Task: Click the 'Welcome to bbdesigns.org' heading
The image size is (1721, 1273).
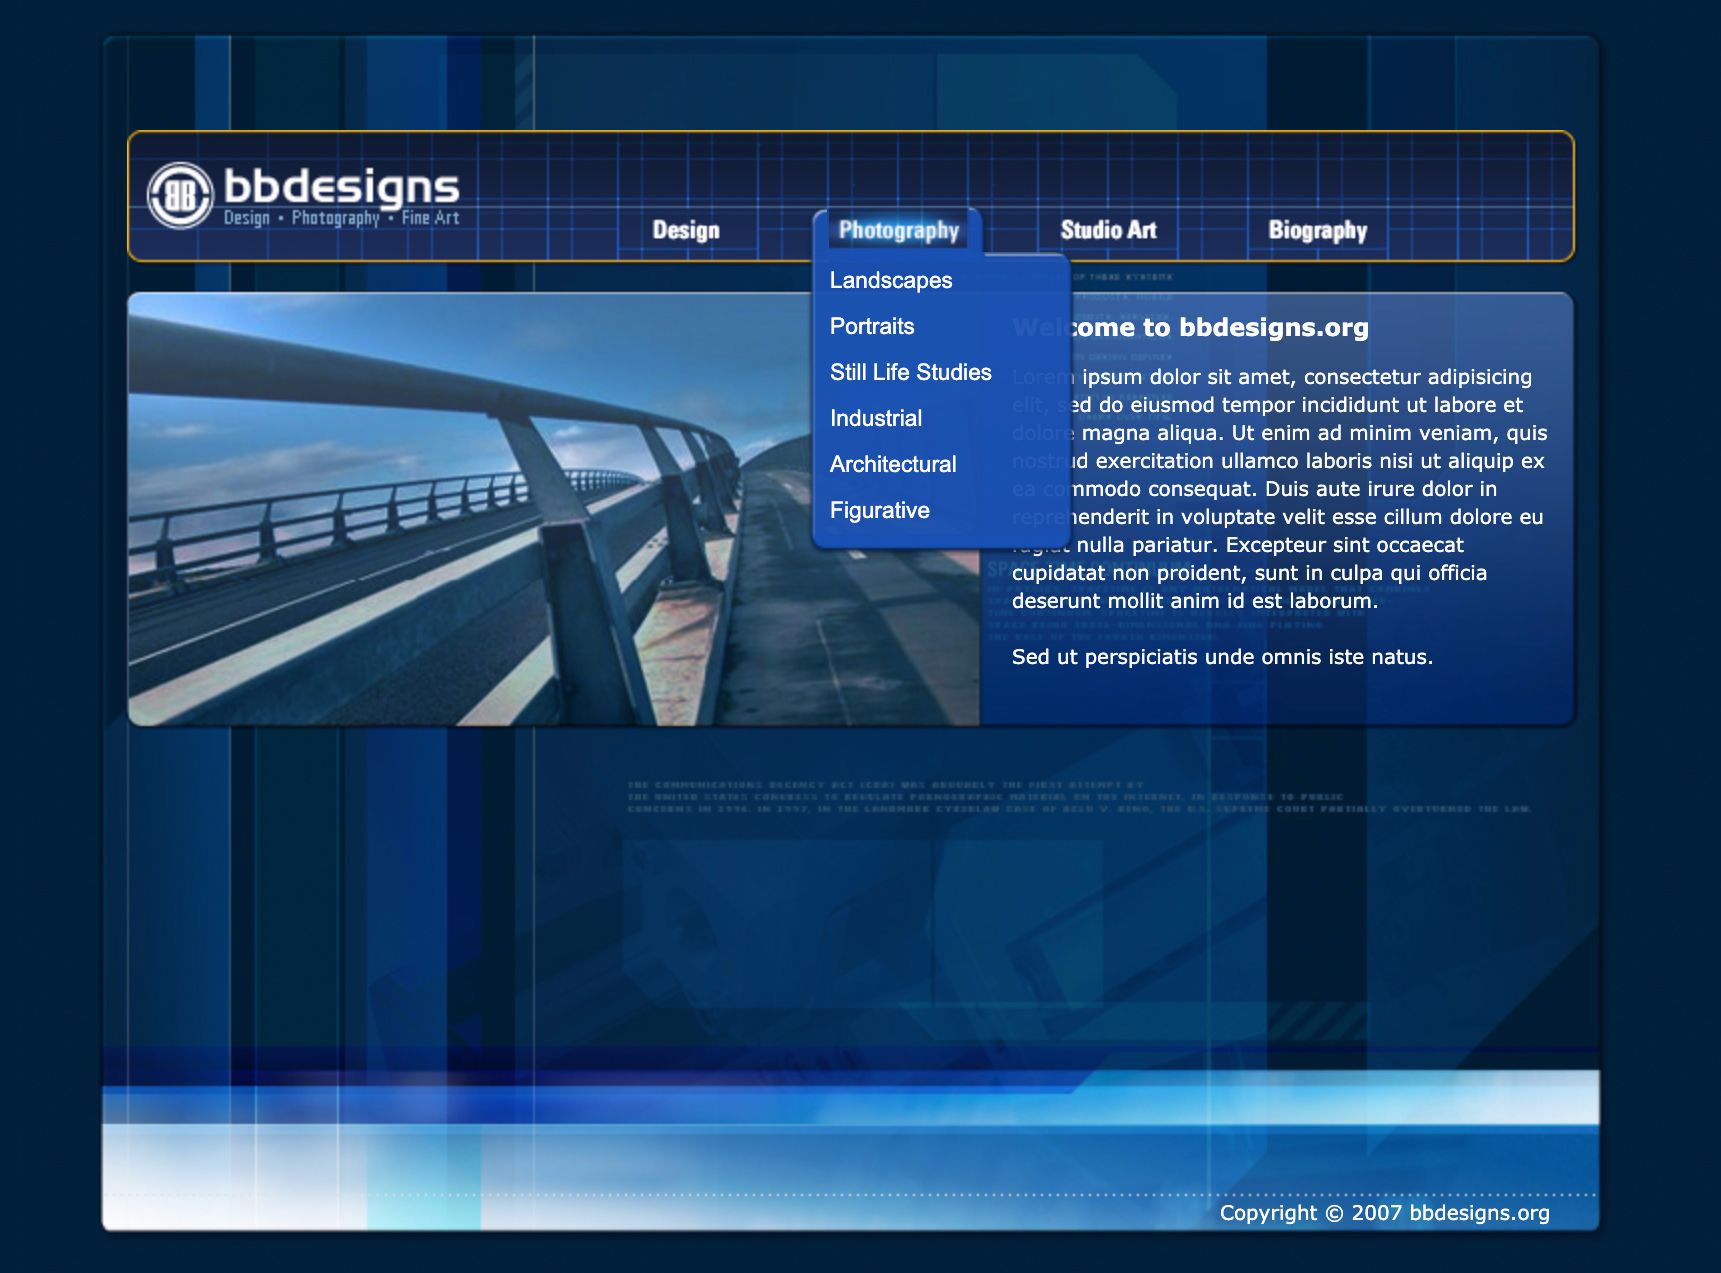Action: pos(1220,327)
